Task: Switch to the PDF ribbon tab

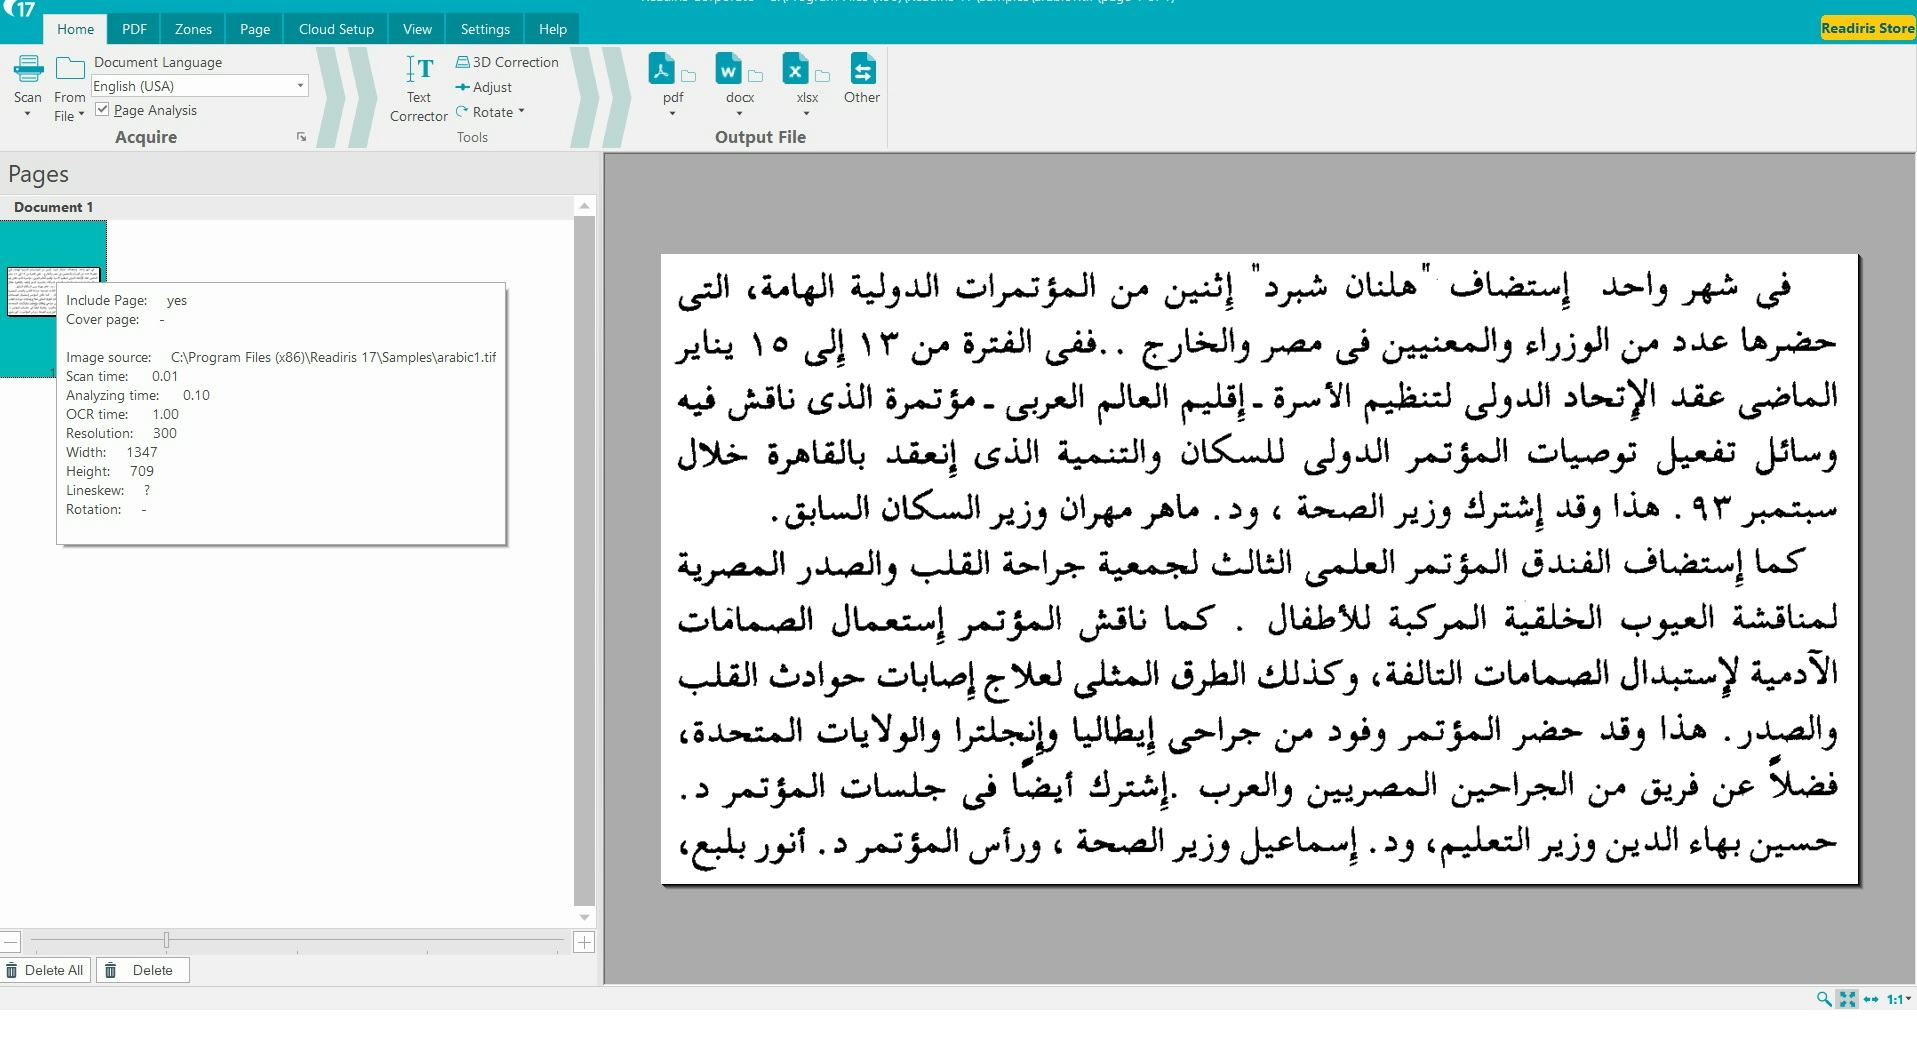Action: click(x=134, y=29)
